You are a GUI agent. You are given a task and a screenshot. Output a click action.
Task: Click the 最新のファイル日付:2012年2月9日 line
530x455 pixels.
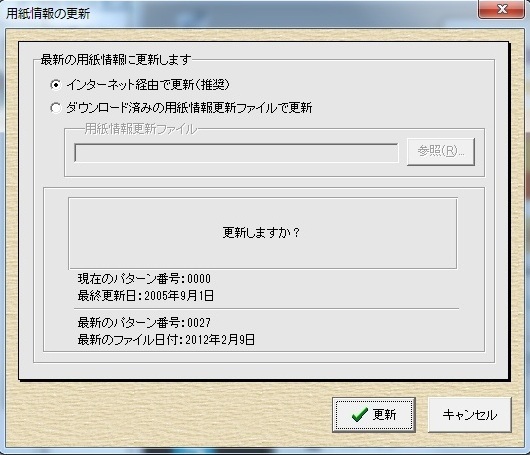pyautogui.click(x=166, y=339)
